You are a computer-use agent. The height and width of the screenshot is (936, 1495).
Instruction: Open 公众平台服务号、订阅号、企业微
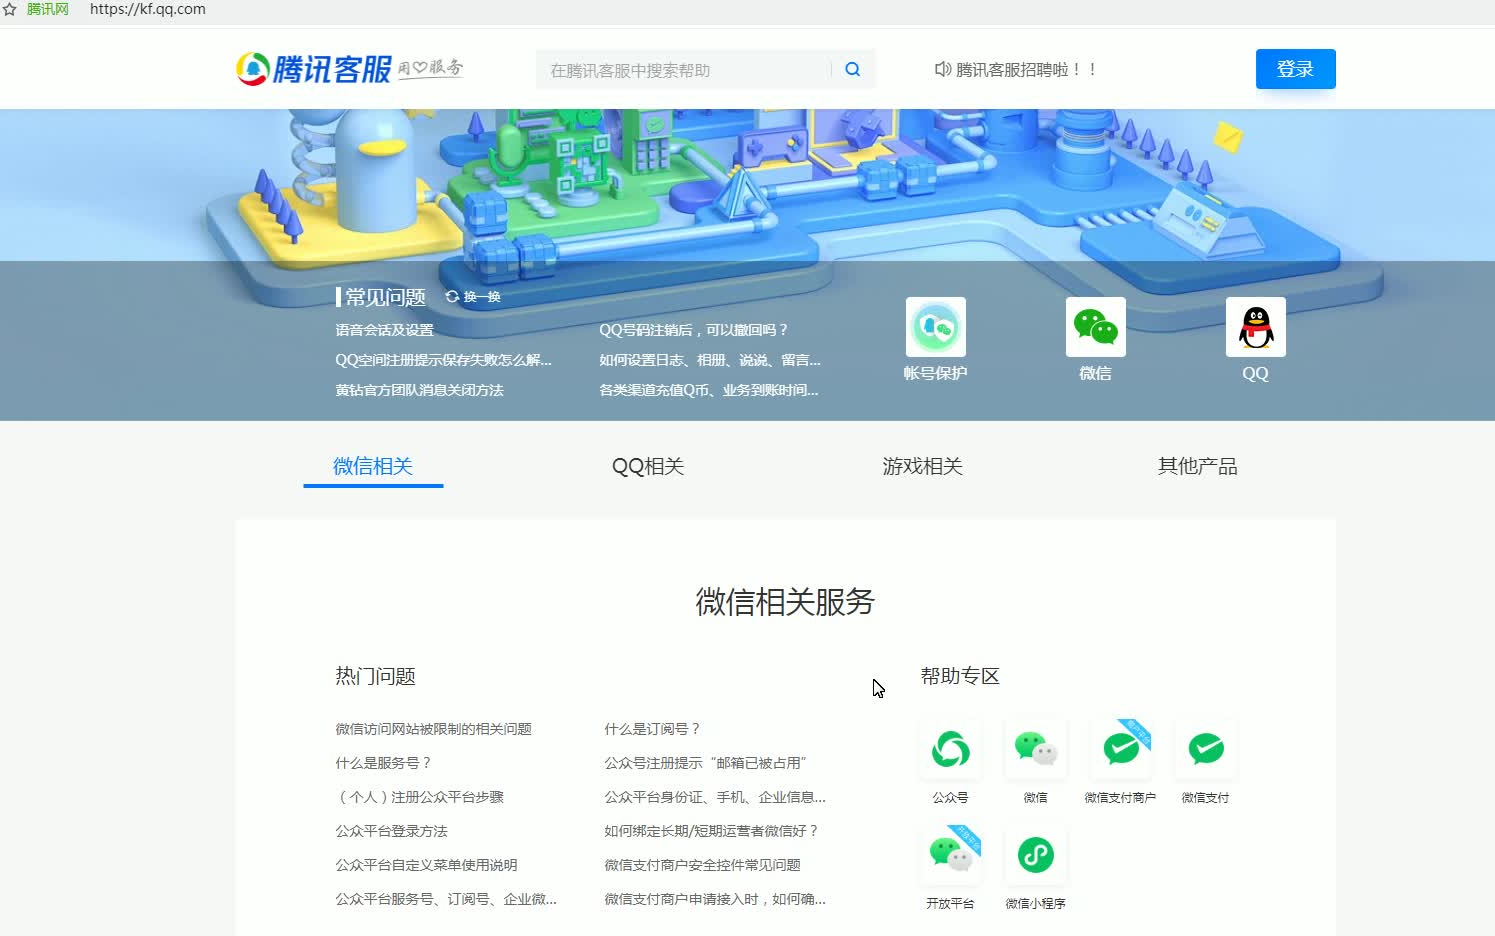point(446,899)
